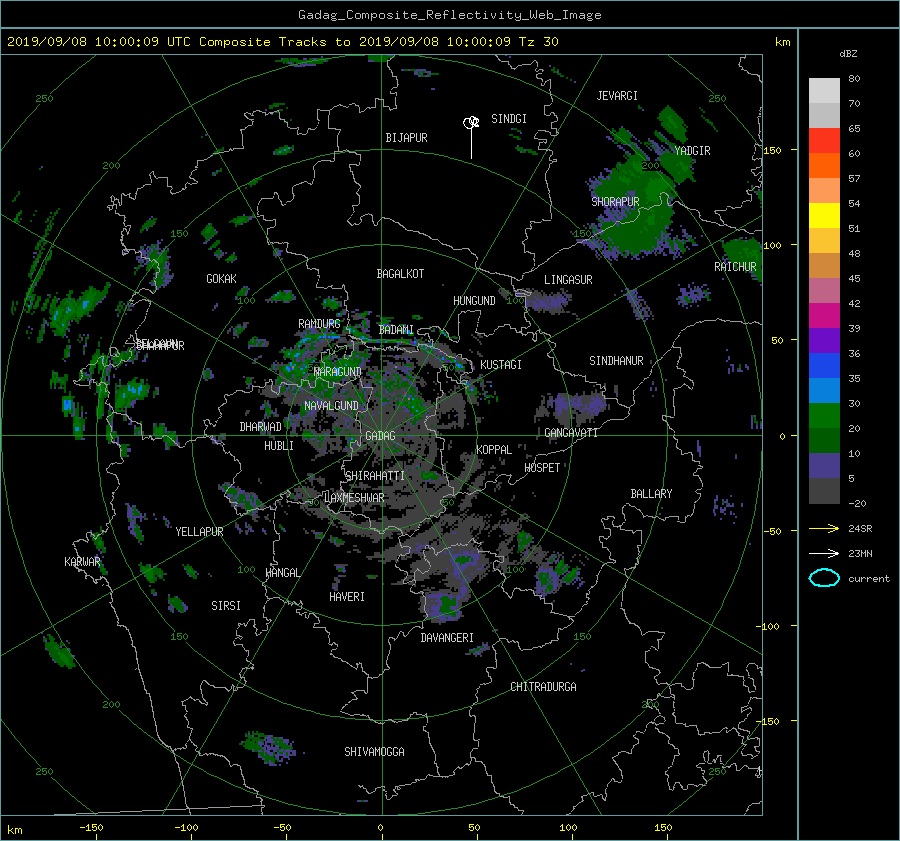
Task: Click the GANGAVATI city label
Action: coord(571,433)
